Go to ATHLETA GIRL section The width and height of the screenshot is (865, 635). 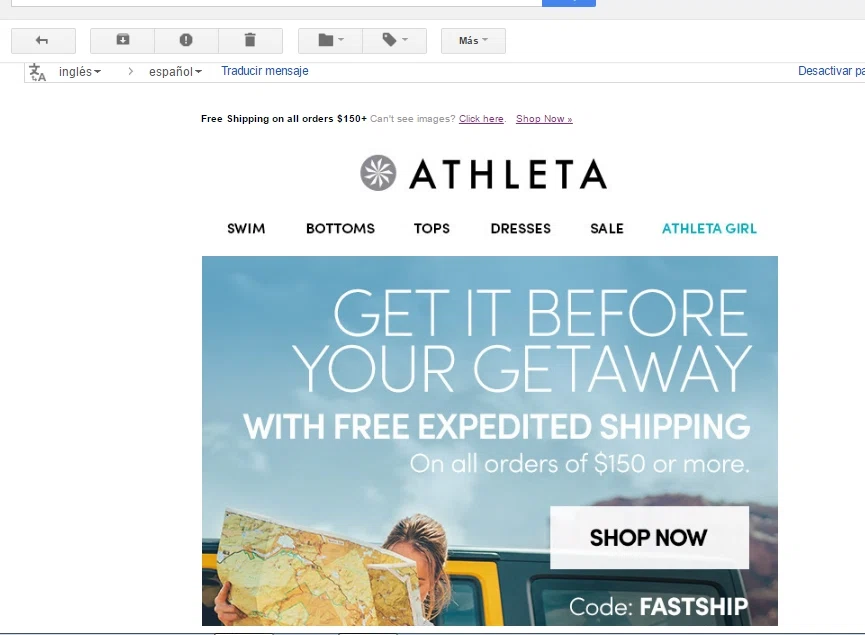[x=709, y=228]
